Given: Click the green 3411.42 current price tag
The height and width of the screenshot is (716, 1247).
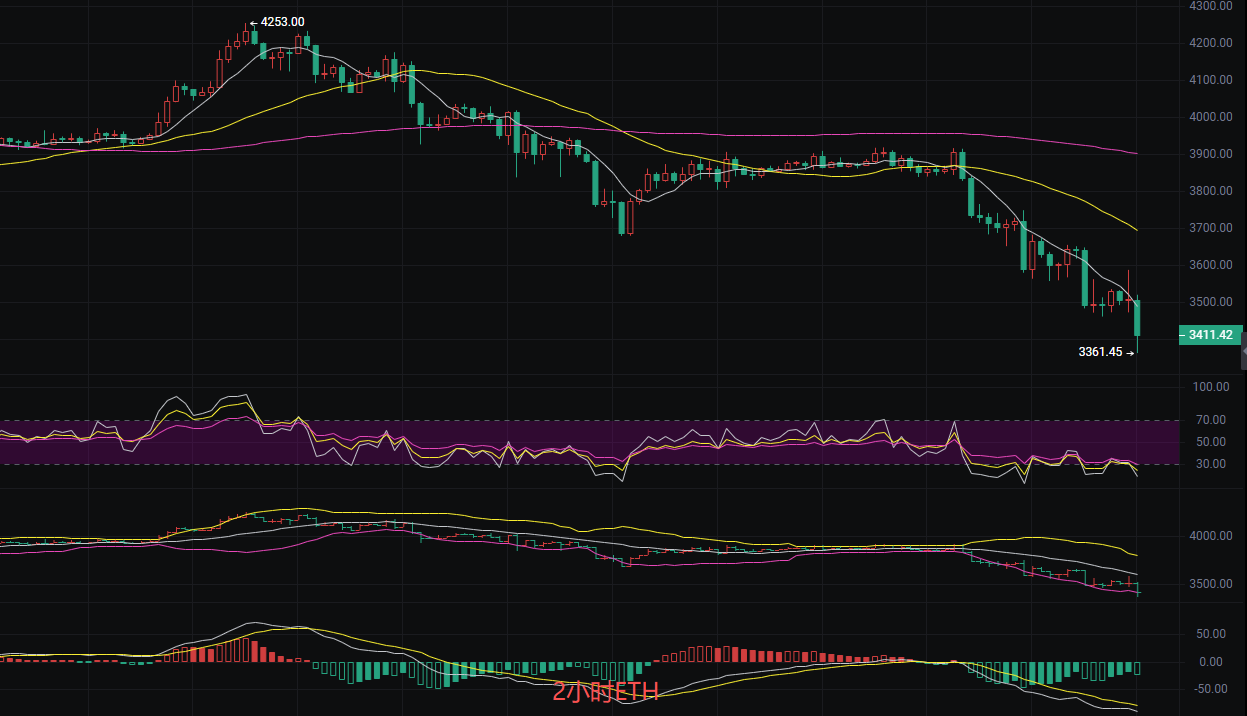Looking at the screenshot, I should pos(1211,336).
